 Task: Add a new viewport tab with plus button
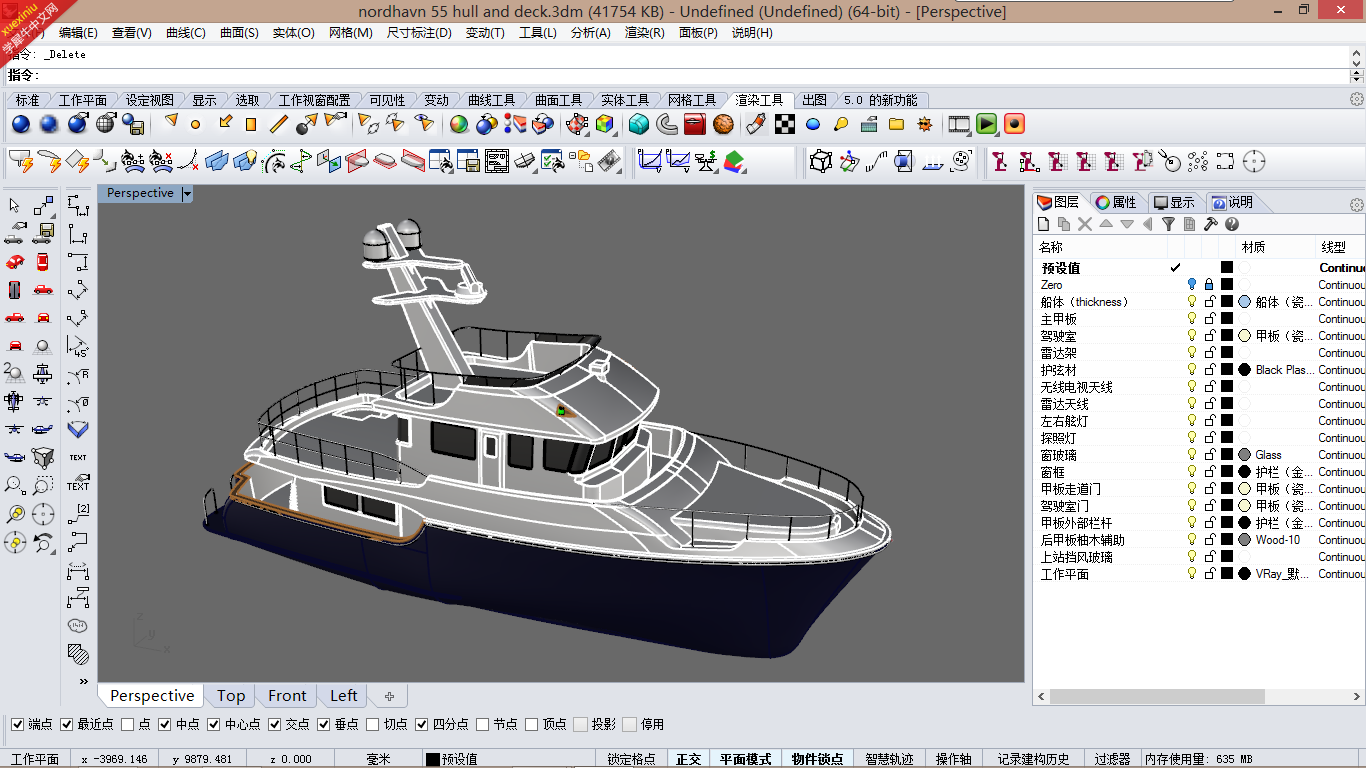click(389, 696)
